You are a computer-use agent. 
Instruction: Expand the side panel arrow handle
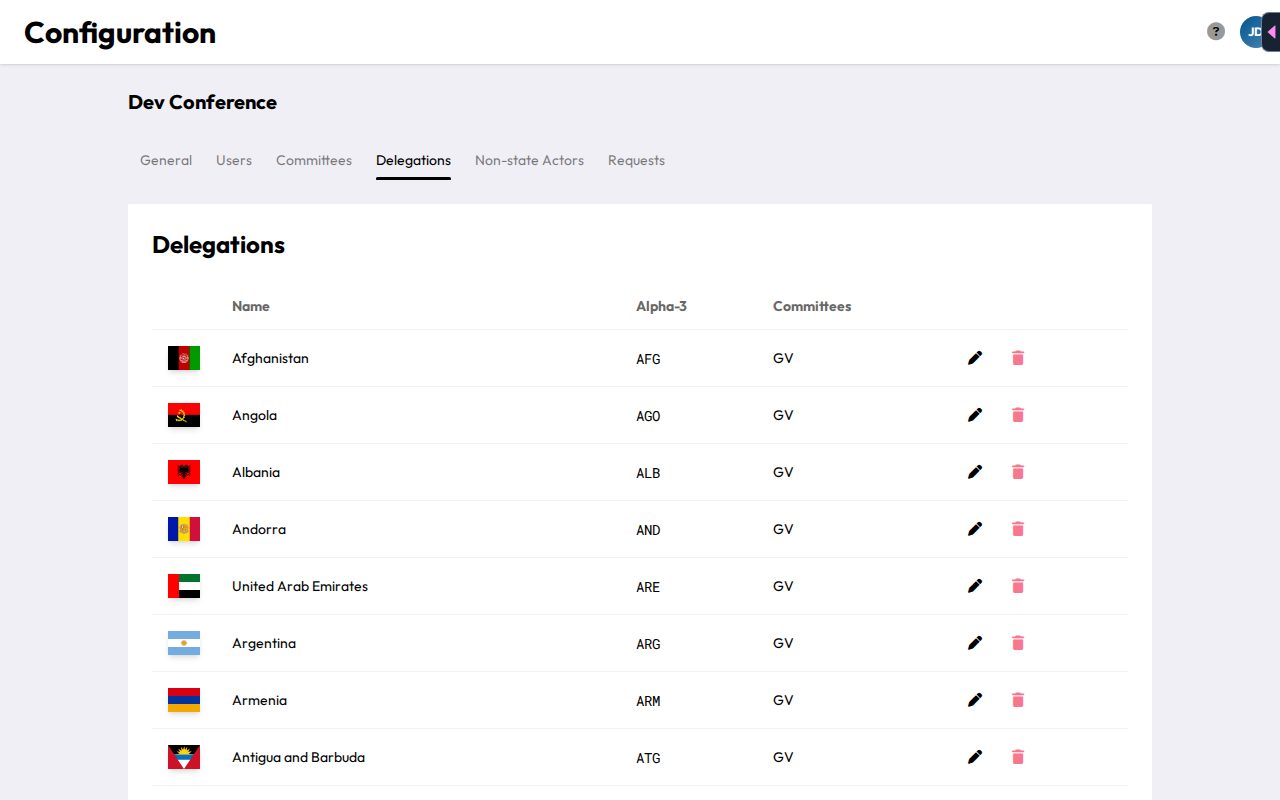tap(1271, 32)
